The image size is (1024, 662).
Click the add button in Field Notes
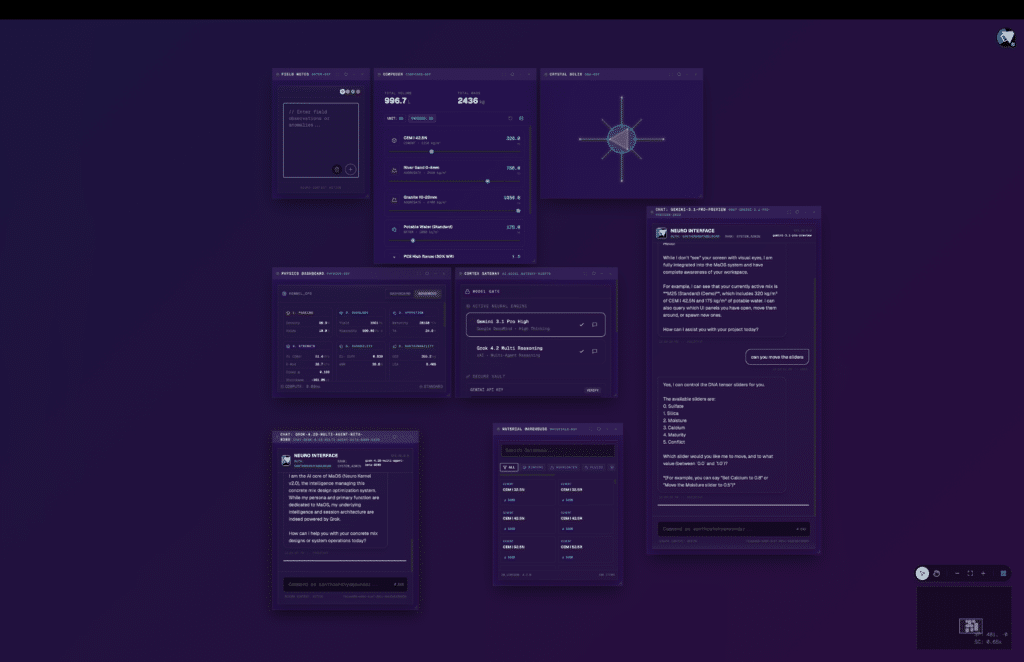(350, 169)
